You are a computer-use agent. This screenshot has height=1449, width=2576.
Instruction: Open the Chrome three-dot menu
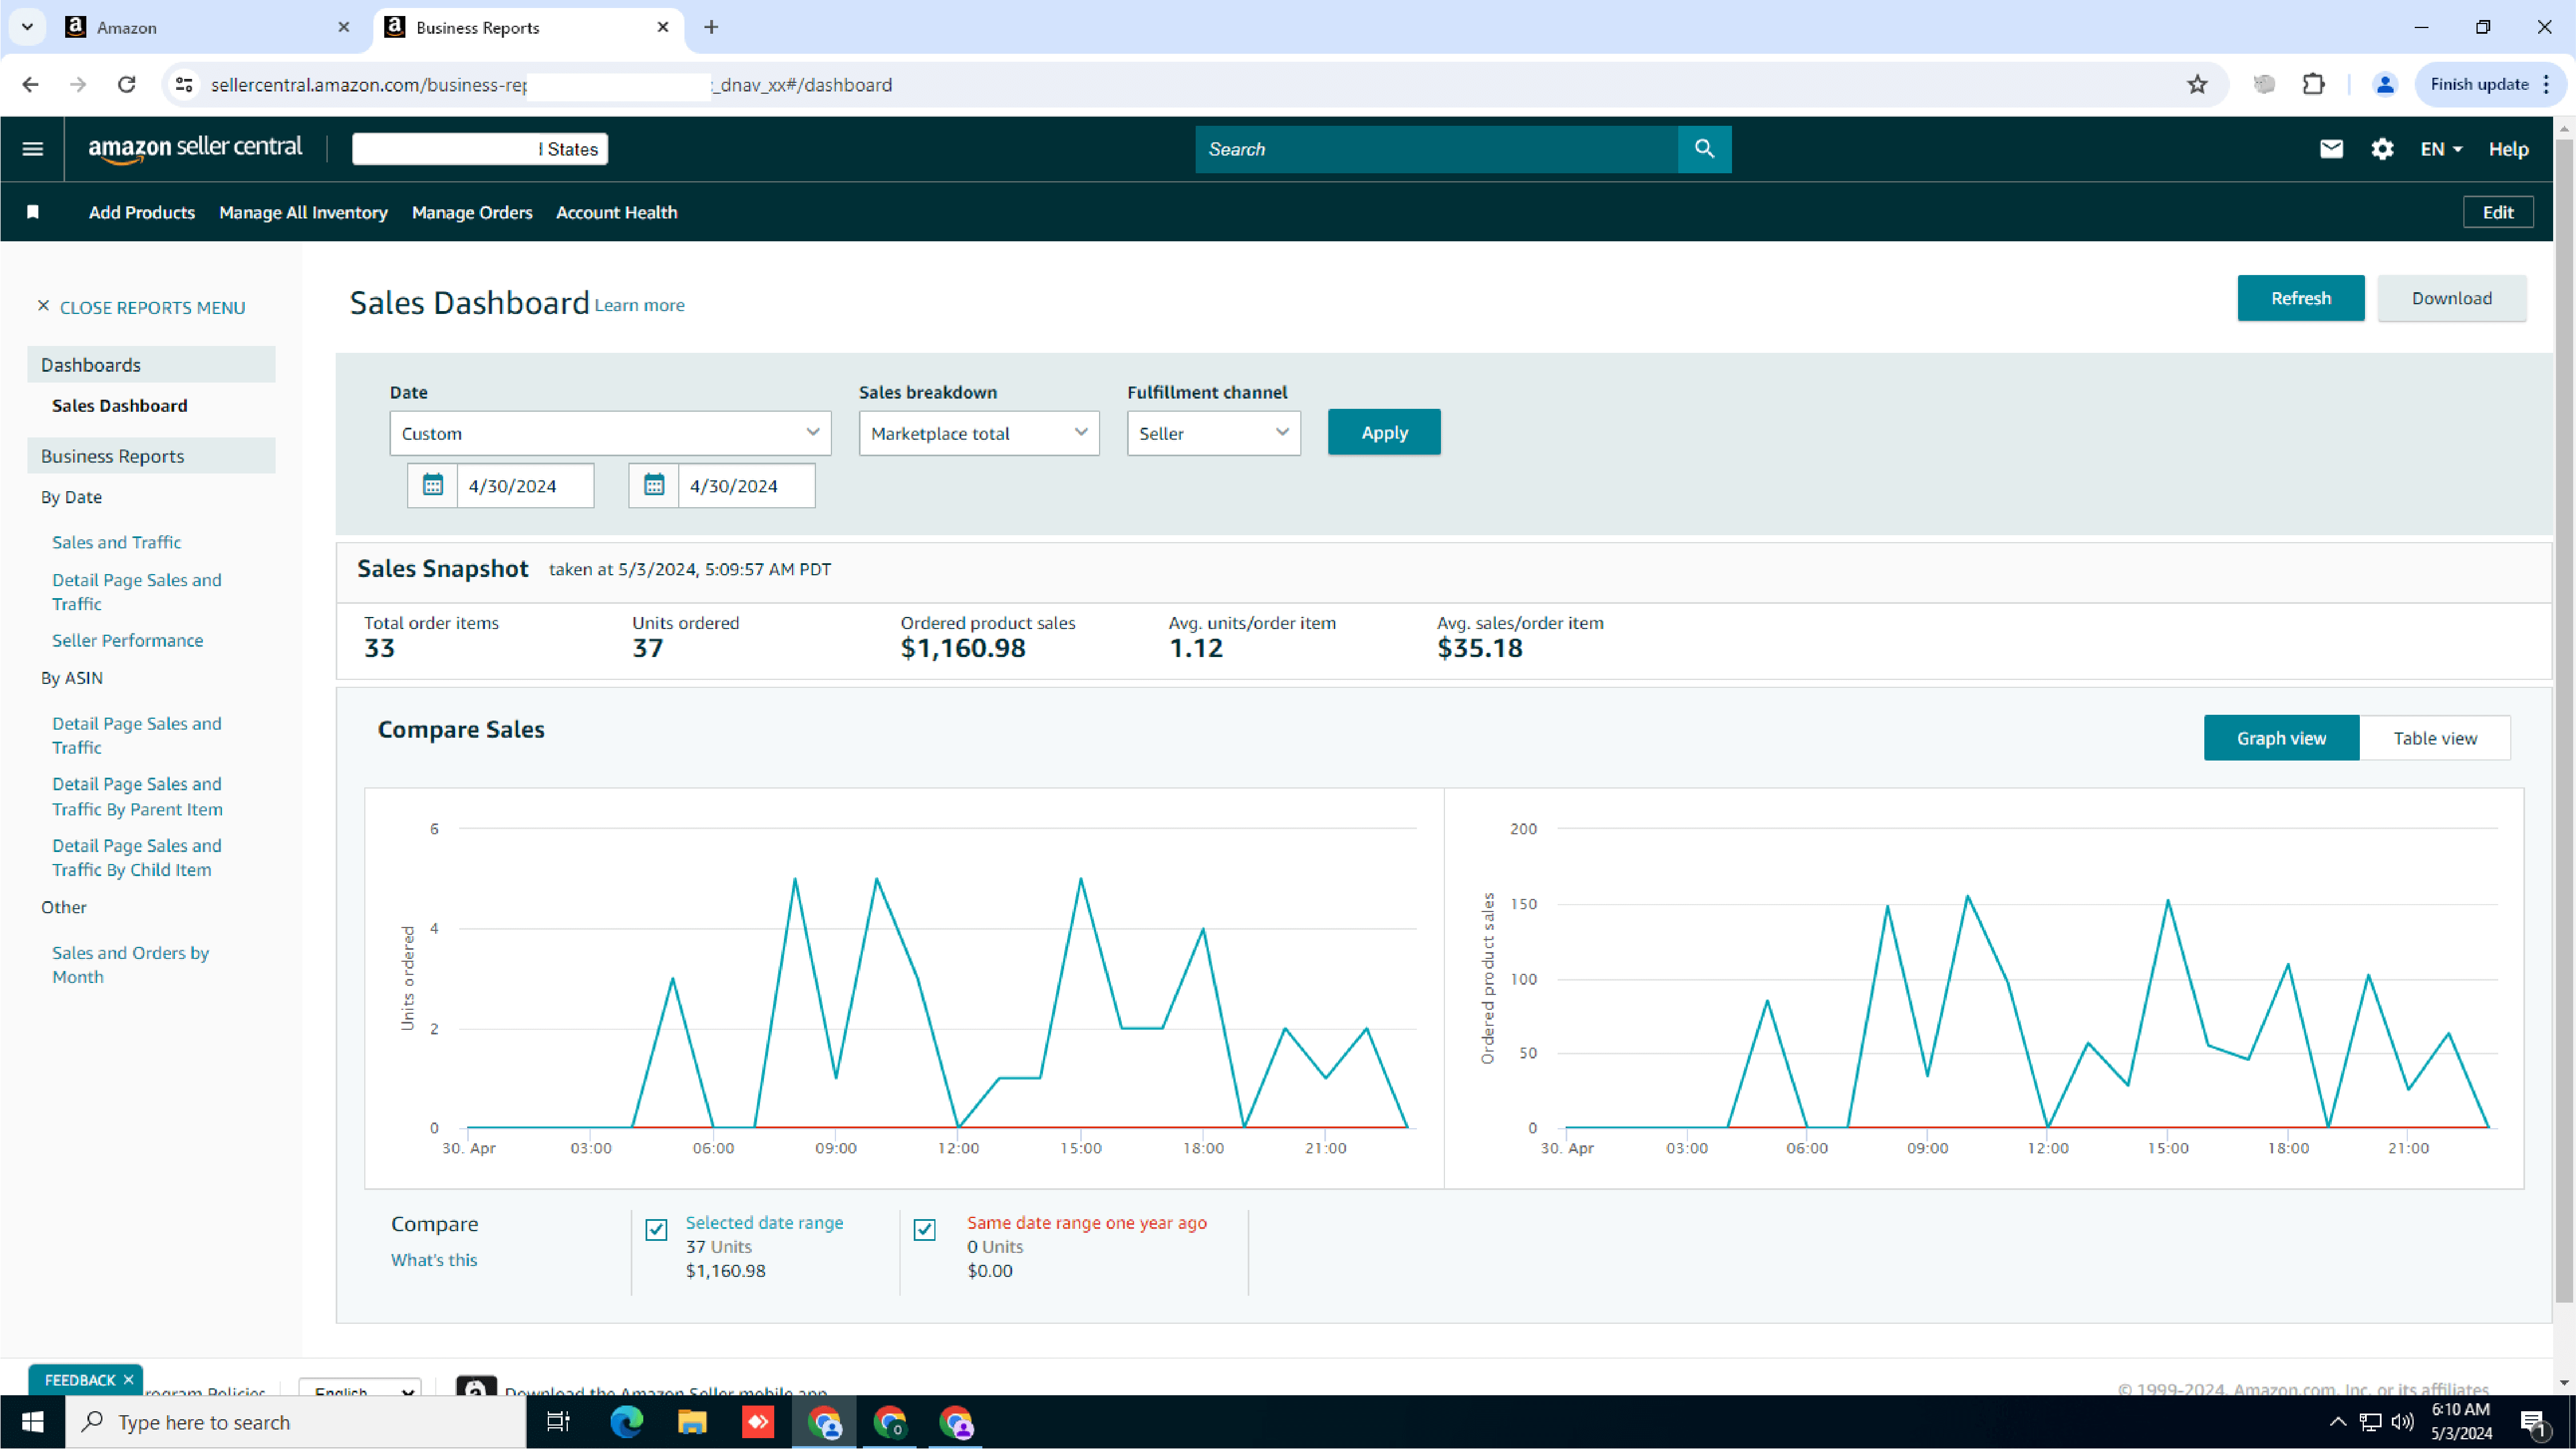[2547, 84]
